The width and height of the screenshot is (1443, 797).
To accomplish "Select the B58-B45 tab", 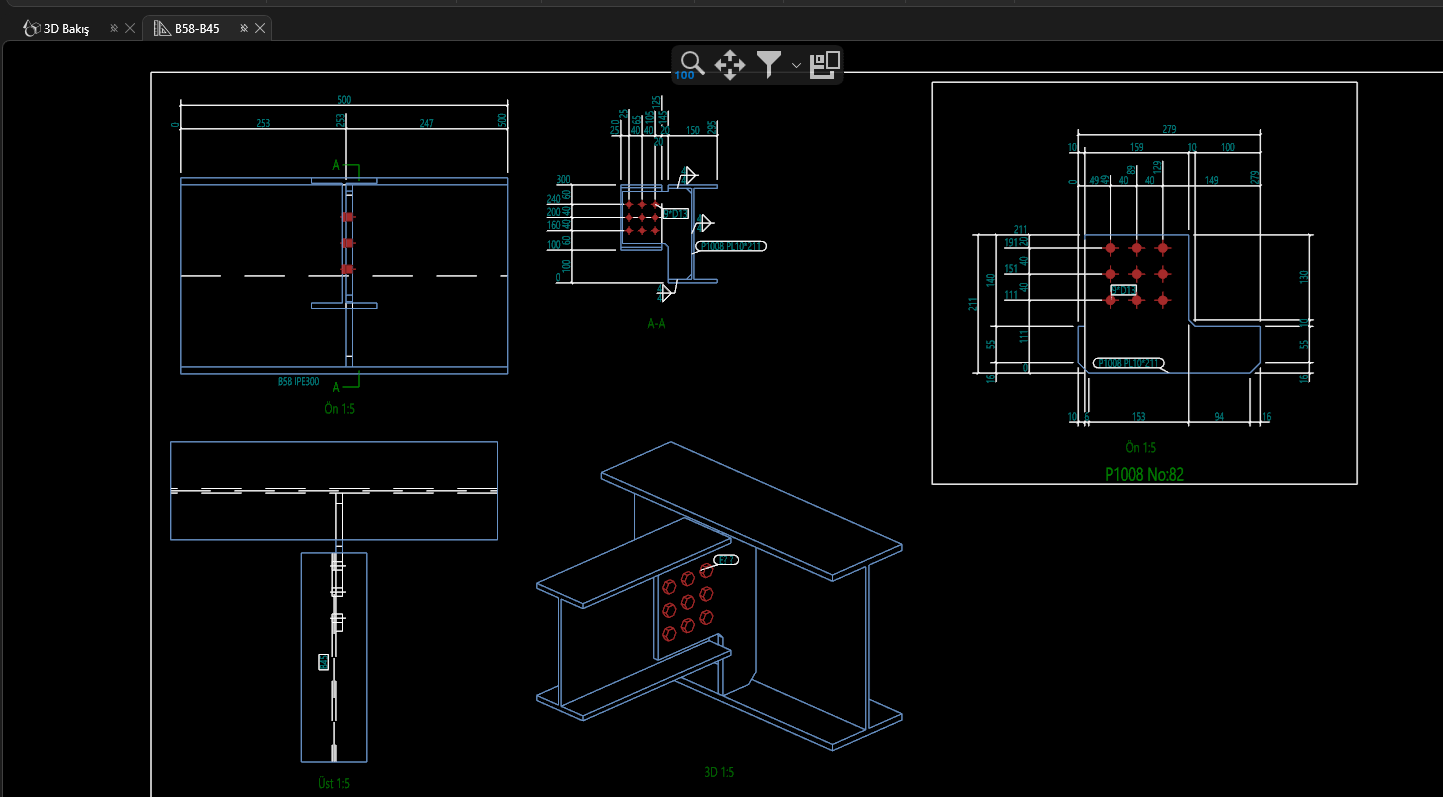I will [197, 29].
